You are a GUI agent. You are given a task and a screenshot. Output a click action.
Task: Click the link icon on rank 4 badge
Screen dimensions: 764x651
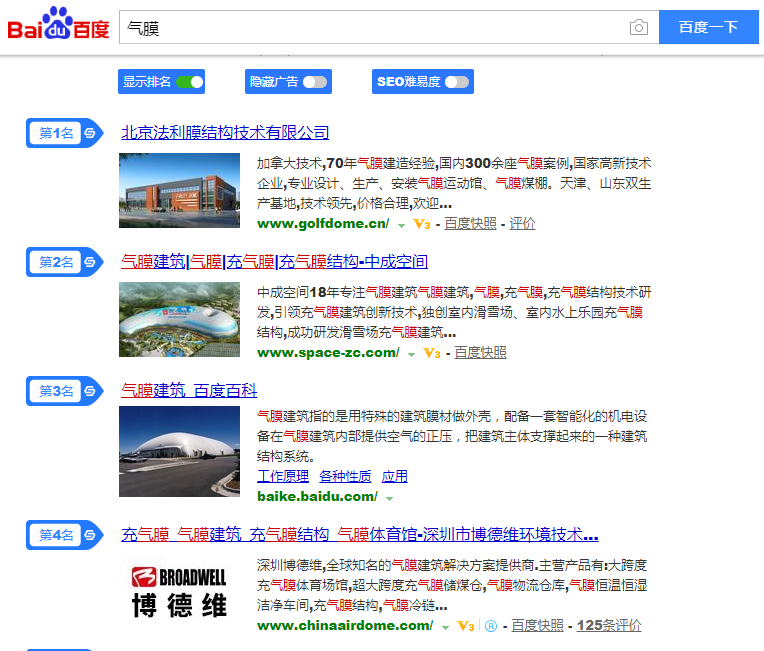tap(90, 535)
